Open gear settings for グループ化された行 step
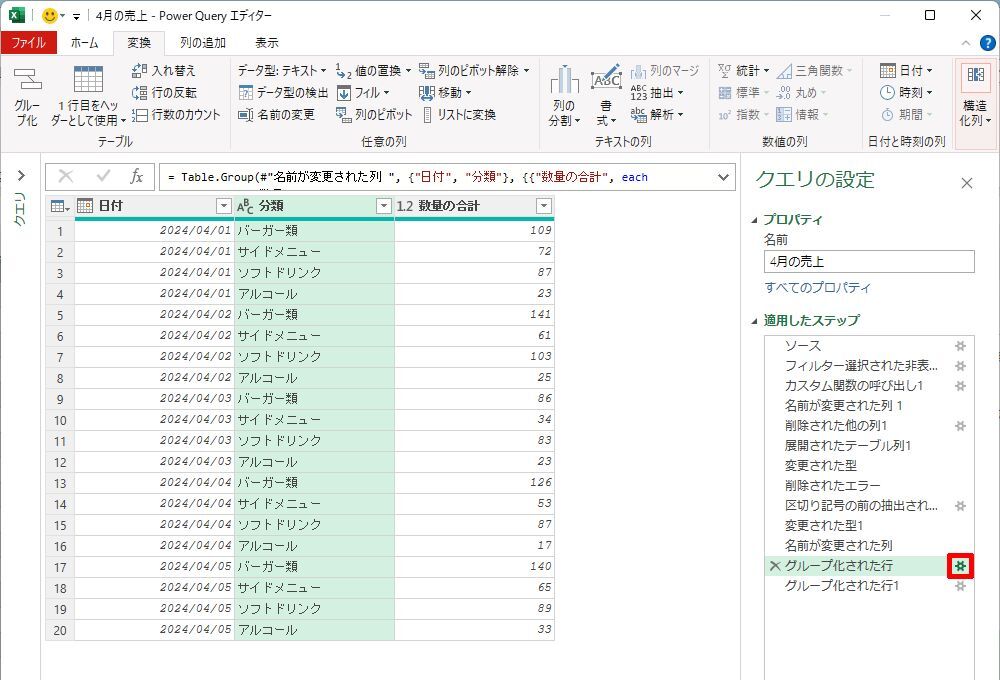Image resolution: width=1000 pixels, height=680 pixels. (x=960, y=566)
